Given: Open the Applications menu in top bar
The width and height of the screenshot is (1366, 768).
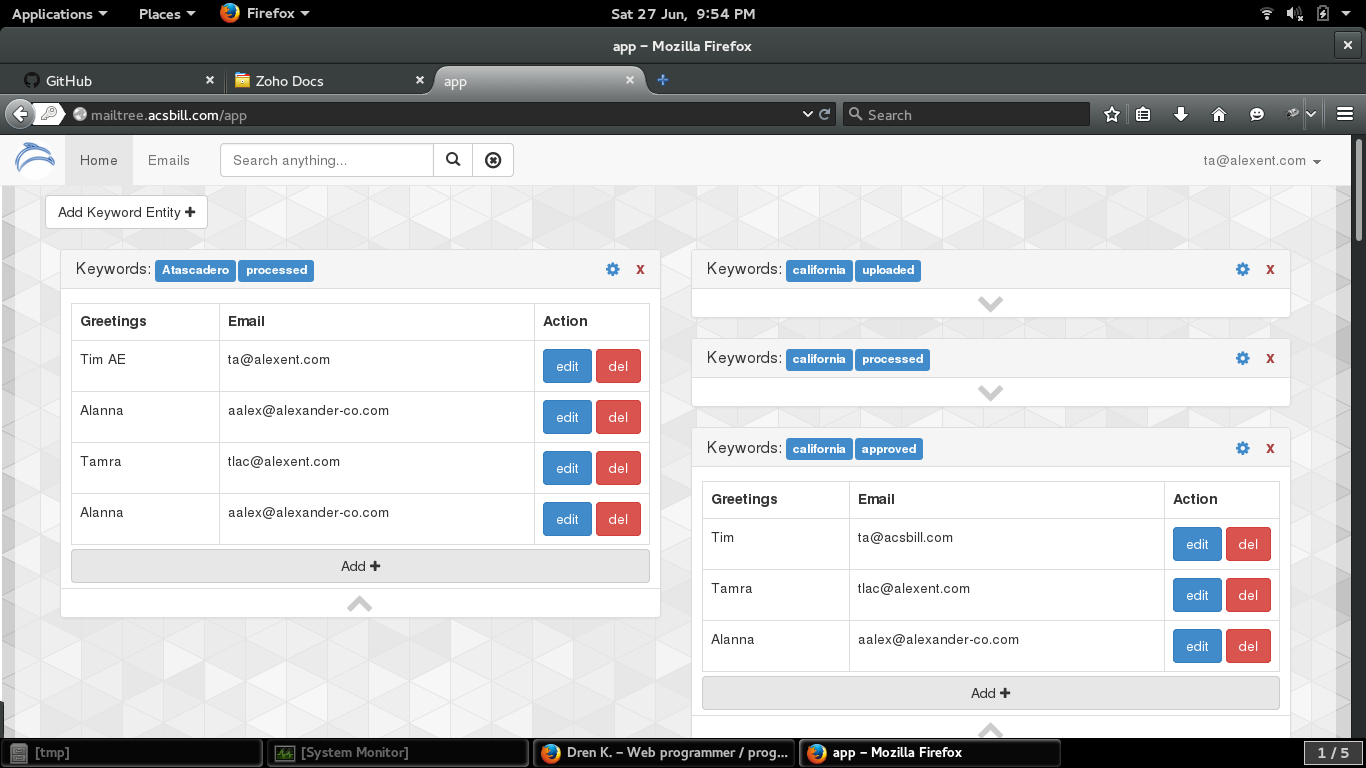Looking at the screenshot, I should [x=59, y=14].
